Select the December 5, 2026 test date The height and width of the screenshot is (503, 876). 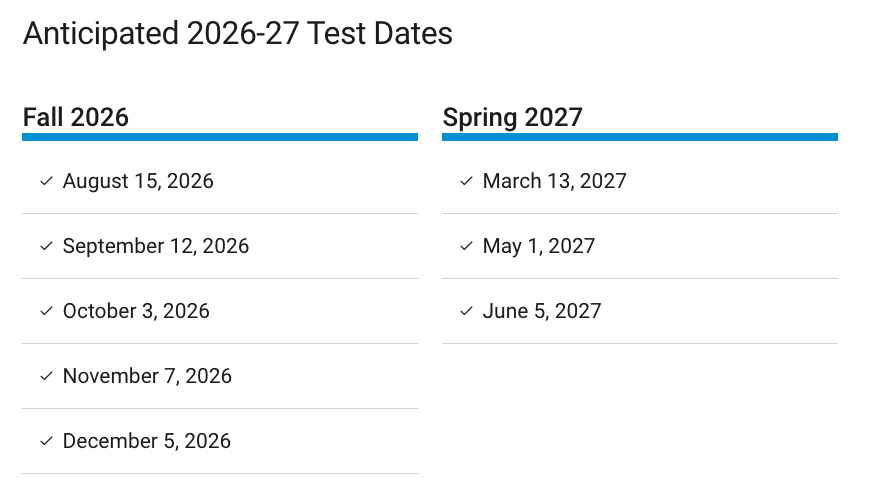pyautogui.click(x=147, y=441)
